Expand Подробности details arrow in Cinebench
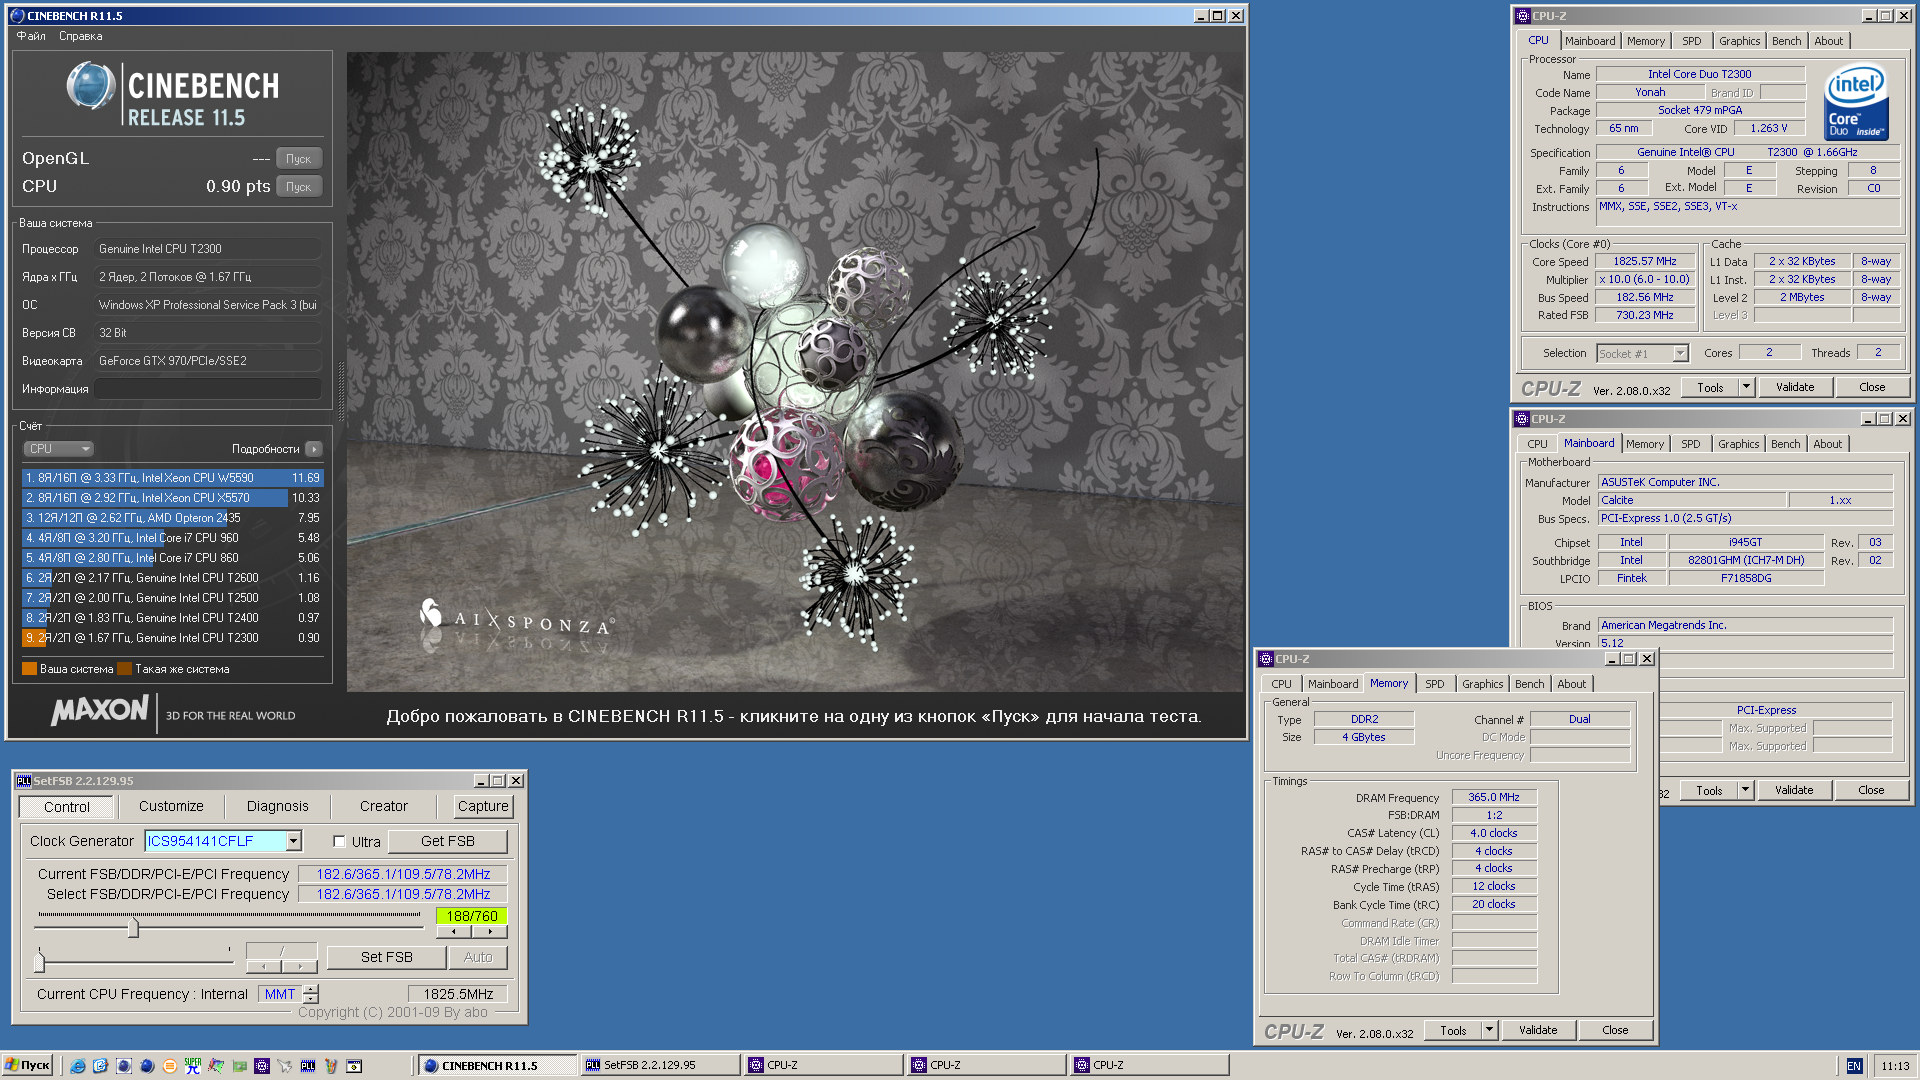Viewport: 1920px width, 1080px height. point(313,449)
